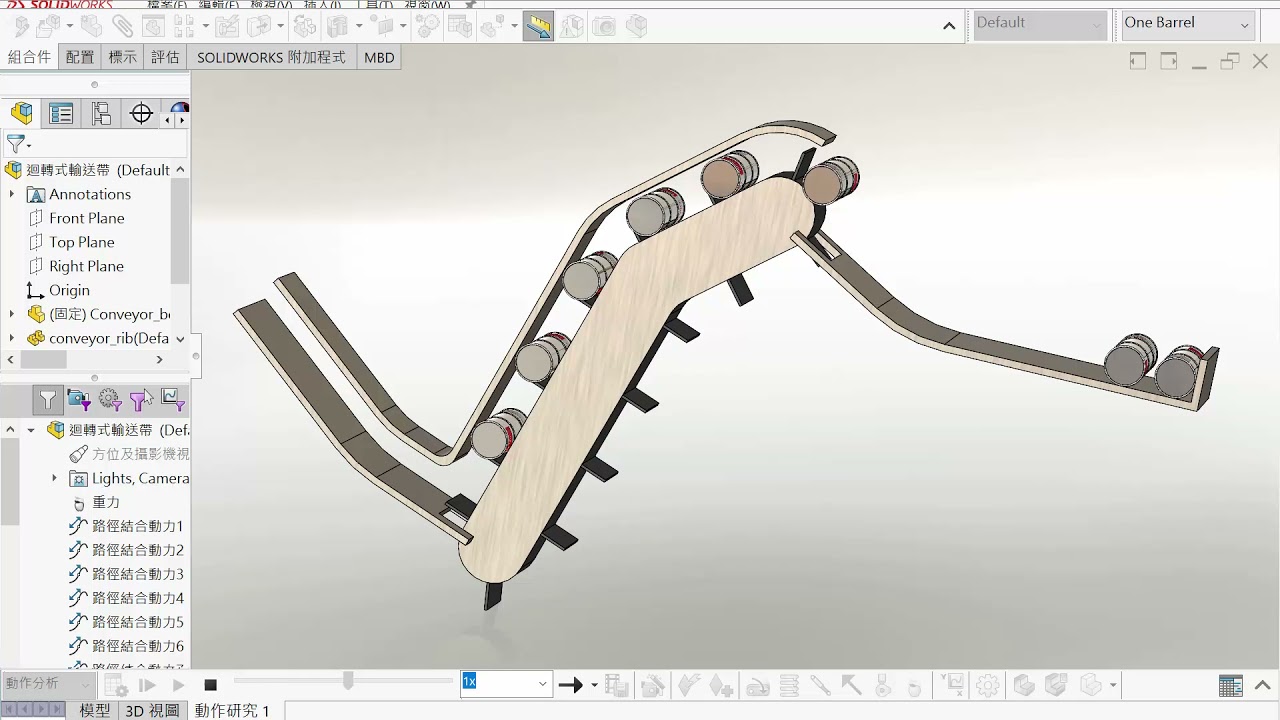1280x720 pixels.
Task: Open the Default display state dropdown
Action: pyautogui.click(x=1040, y=23)
